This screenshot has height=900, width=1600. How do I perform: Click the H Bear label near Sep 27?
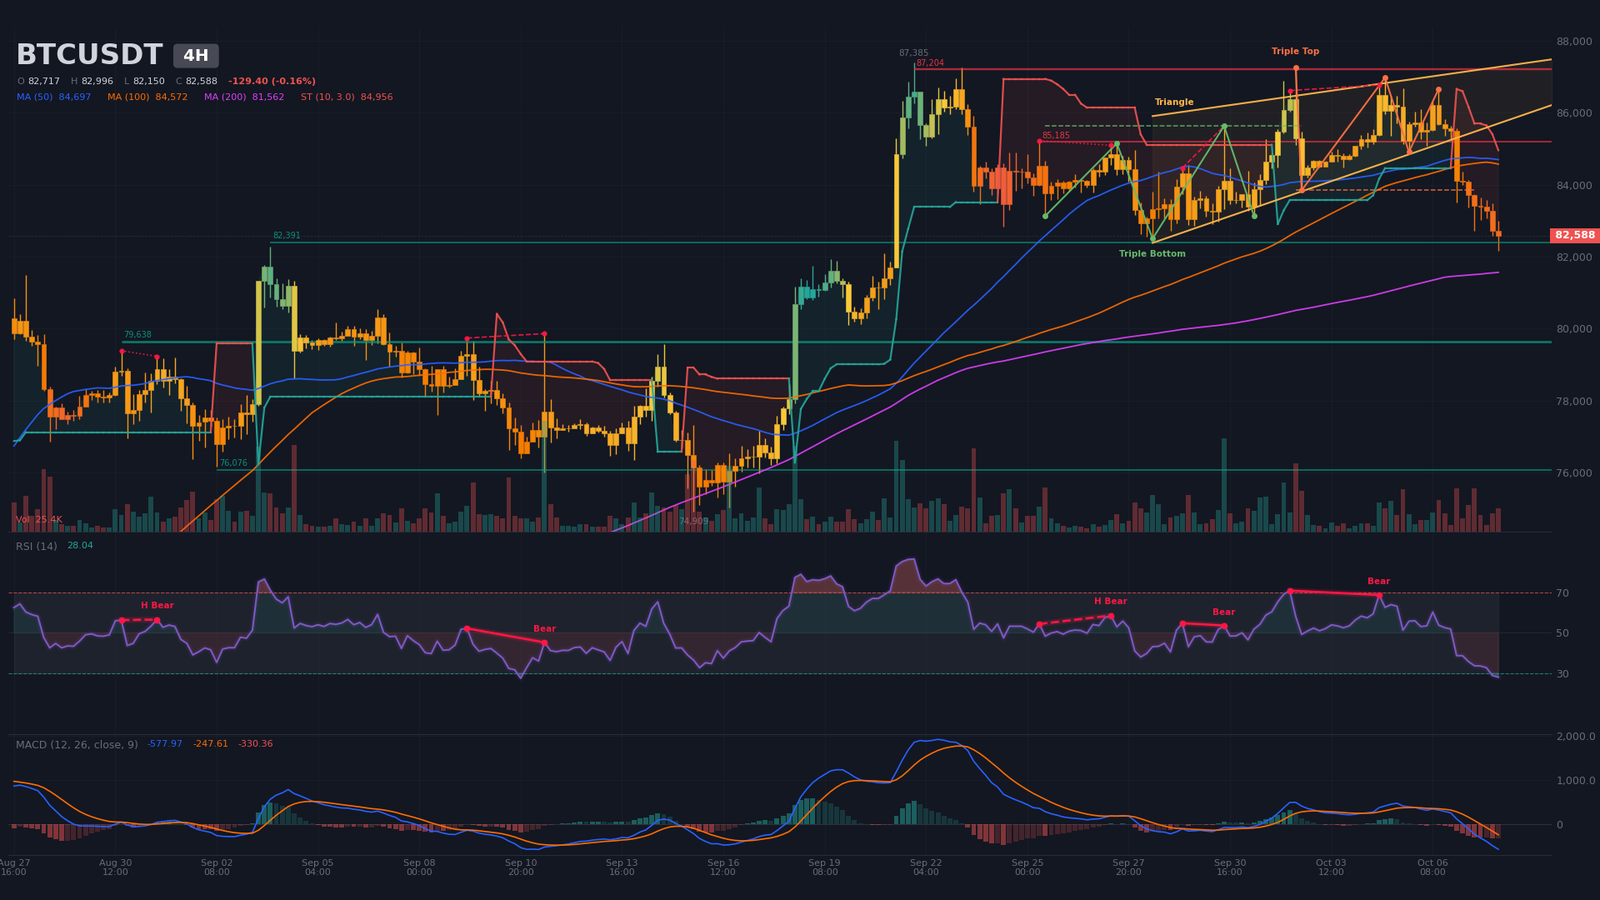pyautogui.click(x=1110, y=601)
